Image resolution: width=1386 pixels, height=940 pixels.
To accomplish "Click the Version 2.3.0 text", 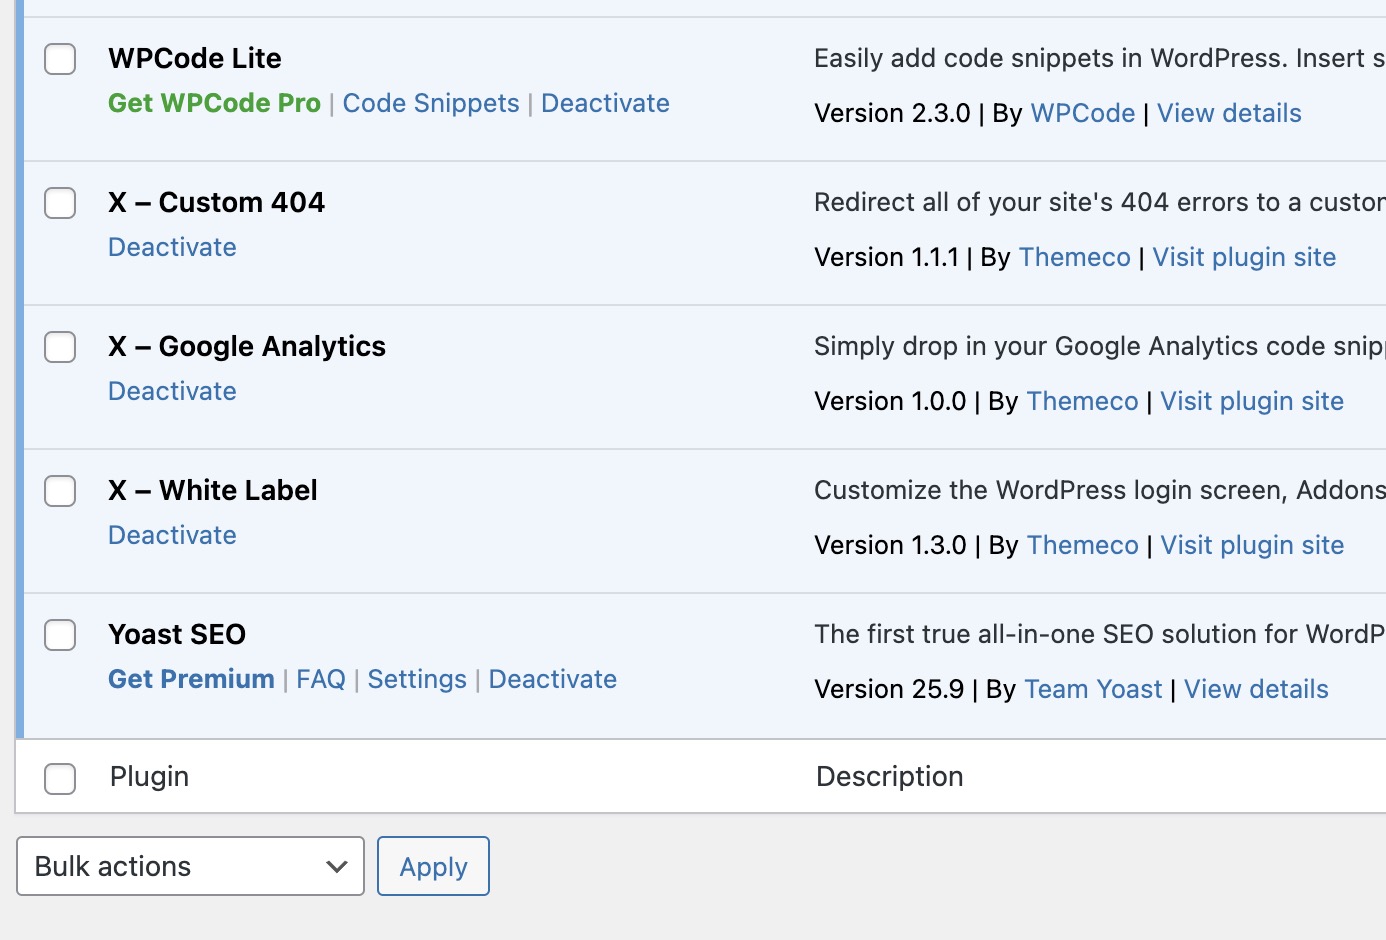I will pos(892,113).
